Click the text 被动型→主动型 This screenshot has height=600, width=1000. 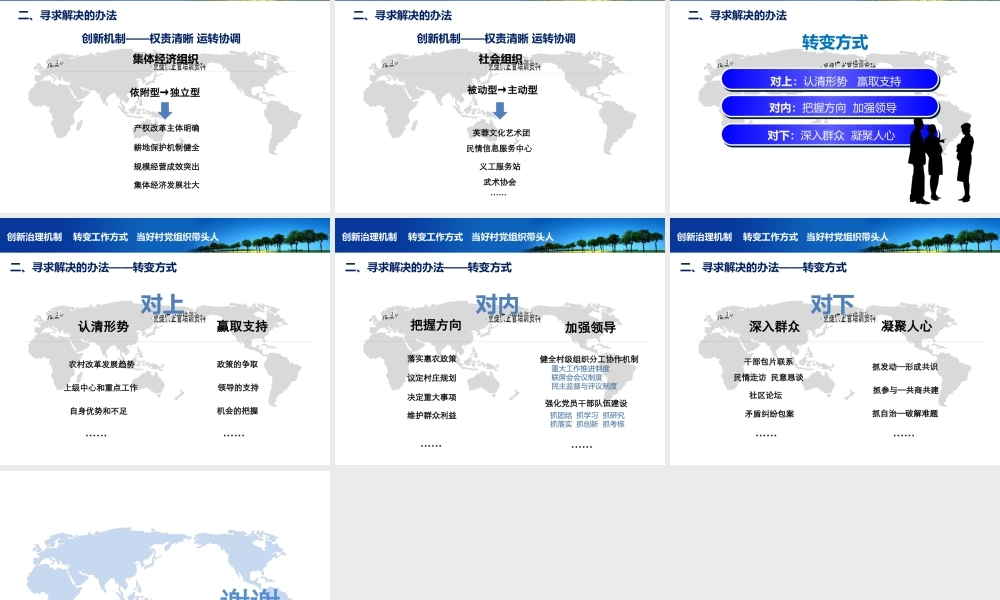[502, 90]
